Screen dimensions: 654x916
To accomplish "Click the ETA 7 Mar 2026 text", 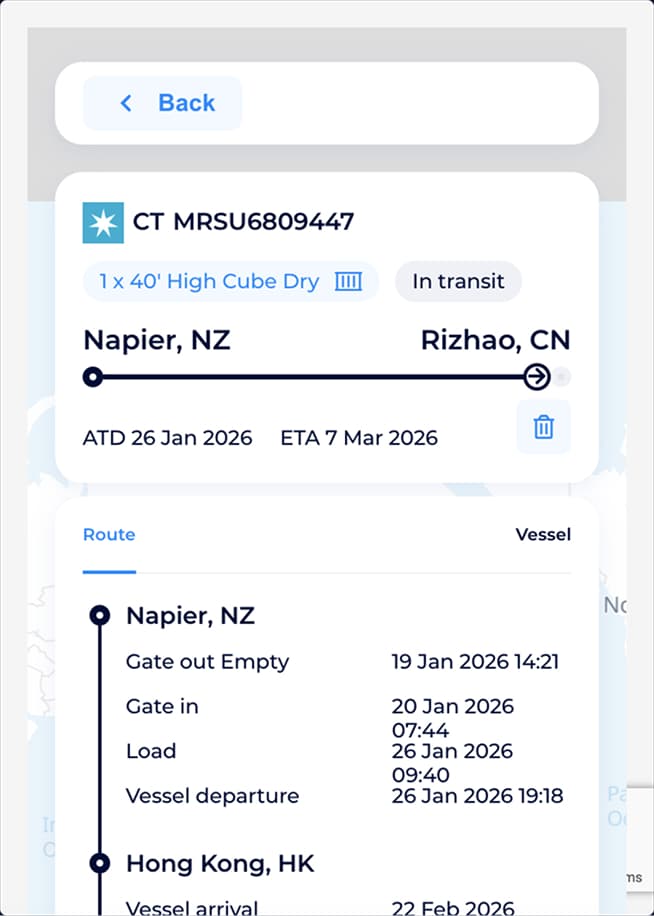I will pyautogui.click(x=358, y=437).
